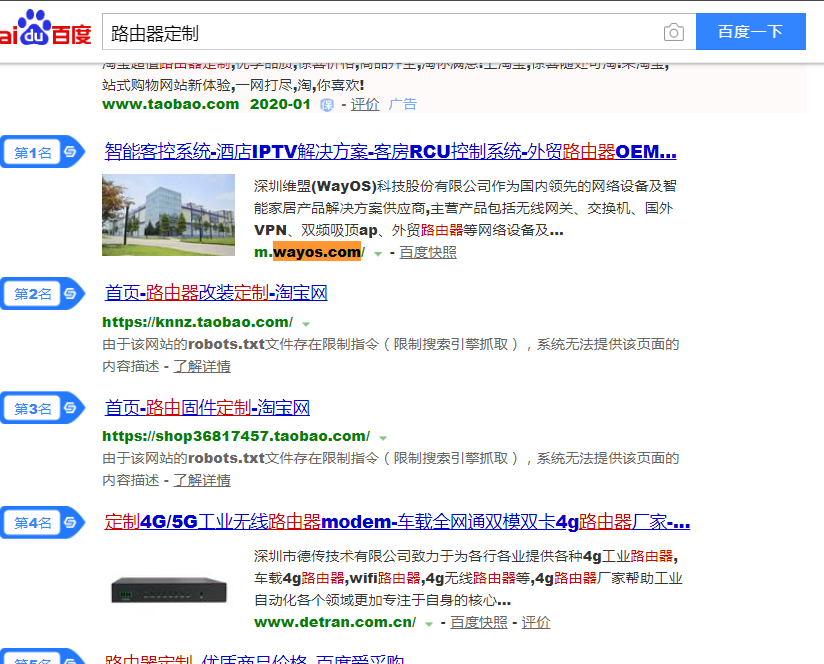
Task: Click the 百度一下 search button
Action: 750,32
